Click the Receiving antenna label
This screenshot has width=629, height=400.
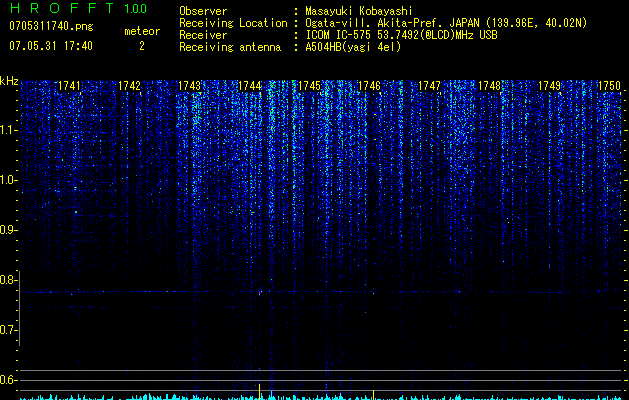230,47
